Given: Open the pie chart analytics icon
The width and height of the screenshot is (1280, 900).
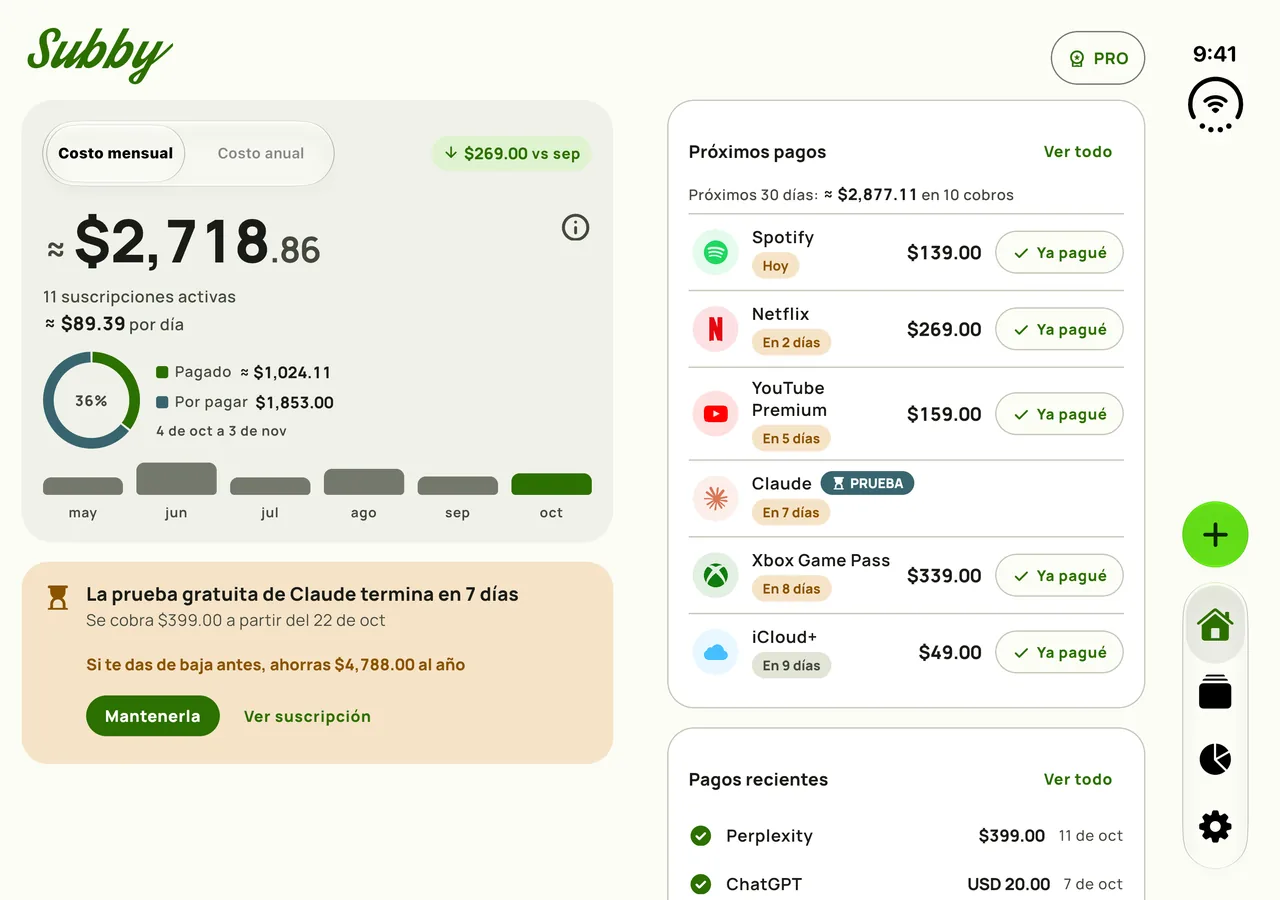Looking at the screenshot, I should click(1215, 759).
